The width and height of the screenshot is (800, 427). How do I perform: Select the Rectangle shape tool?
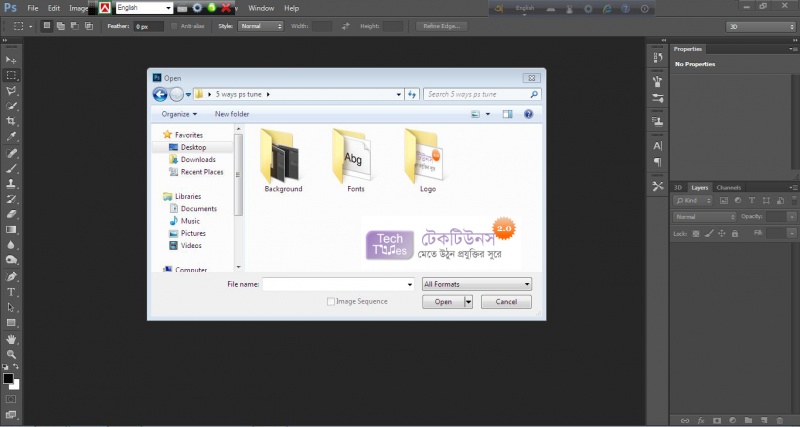[x=11, y=323]
